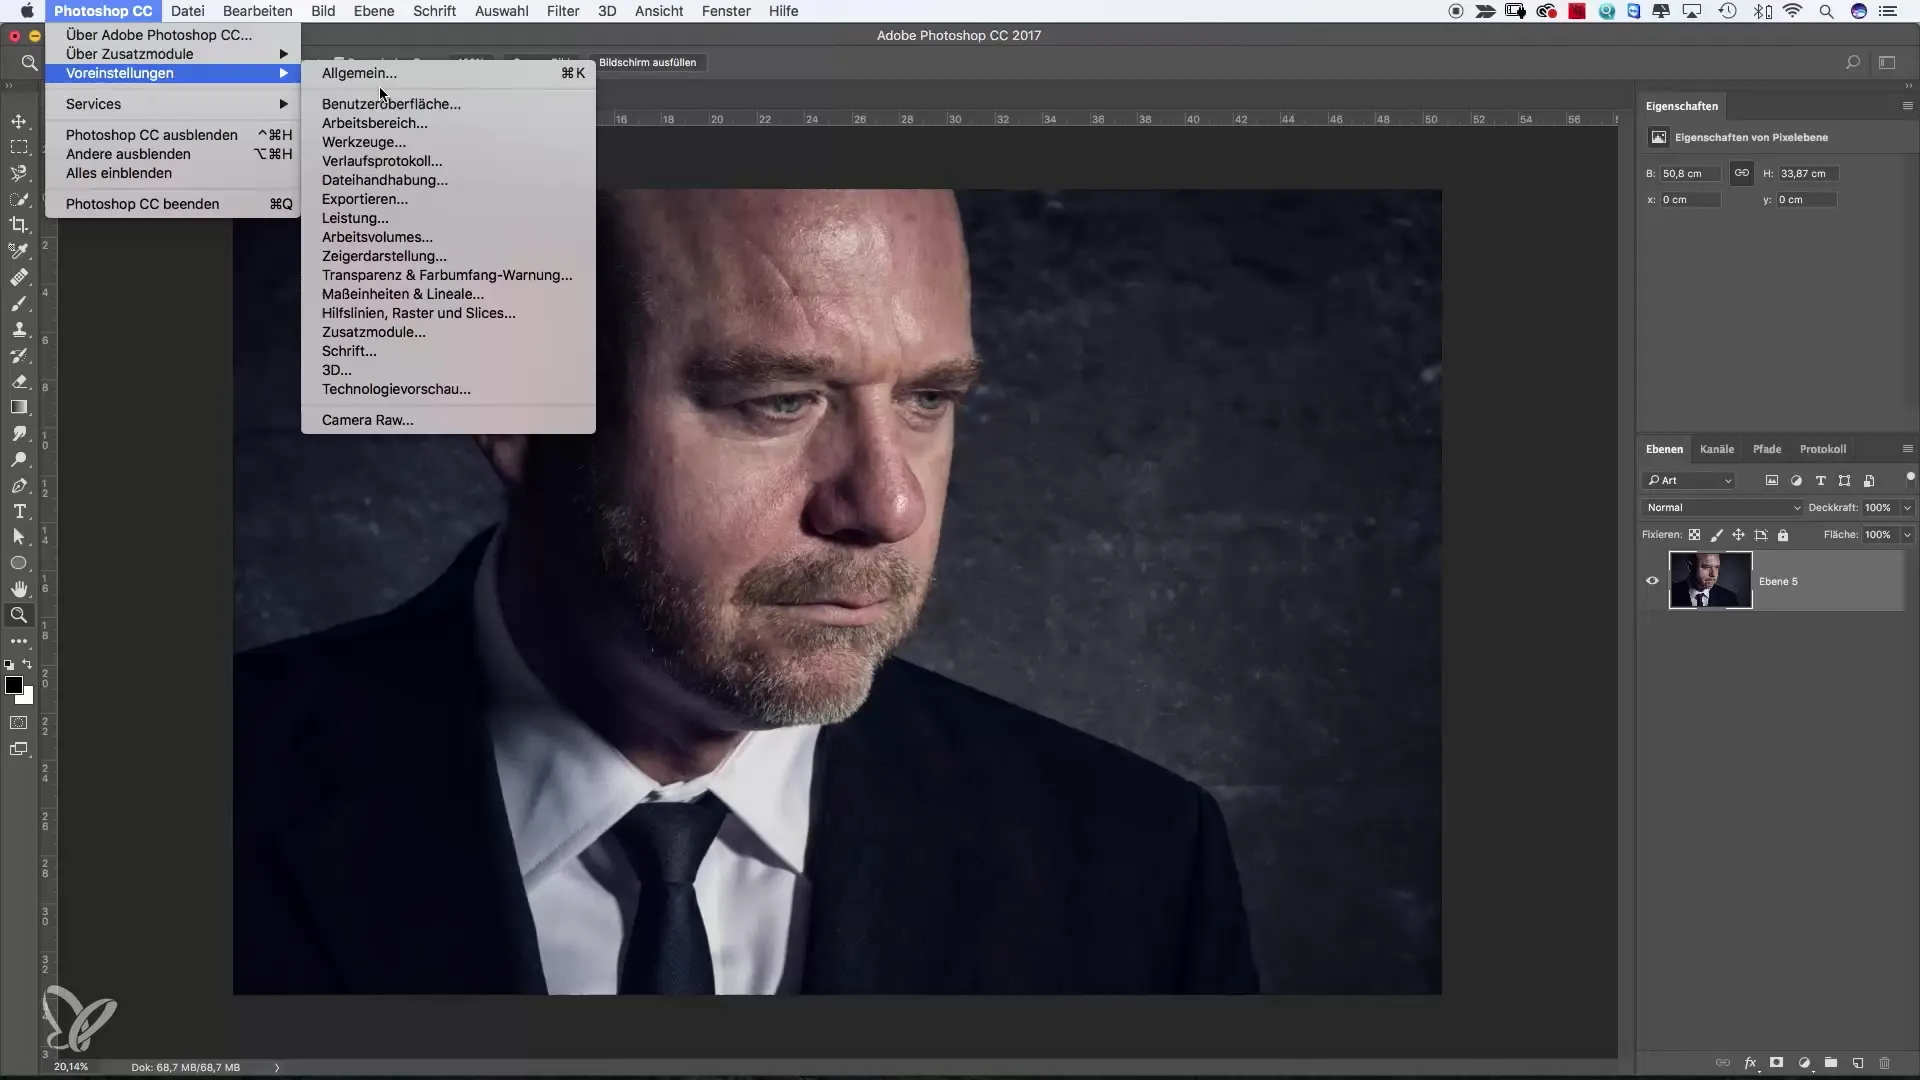The width and height of the screenshot is (1920, 1080).
Task: Add a layer style with fx button
Action: (x=1751, y=1063)
